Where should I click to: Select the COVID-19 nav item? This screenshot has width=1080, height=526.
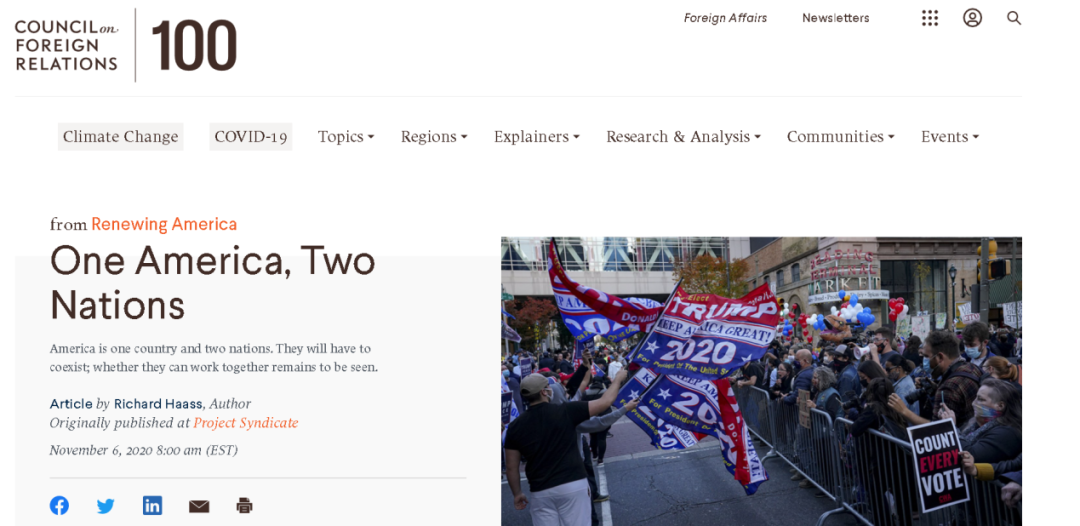coord(251,136)
